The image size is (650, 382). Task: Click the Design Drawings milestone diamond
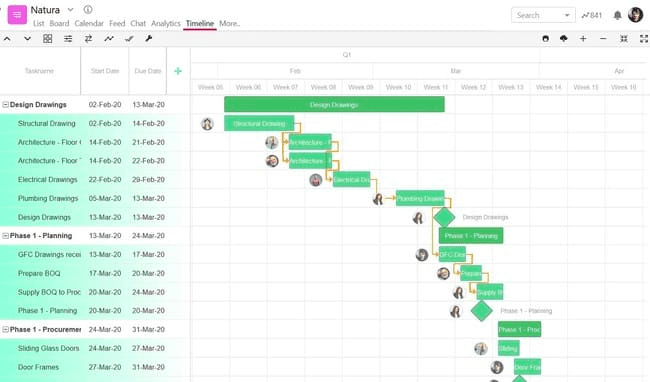point(444,217)
